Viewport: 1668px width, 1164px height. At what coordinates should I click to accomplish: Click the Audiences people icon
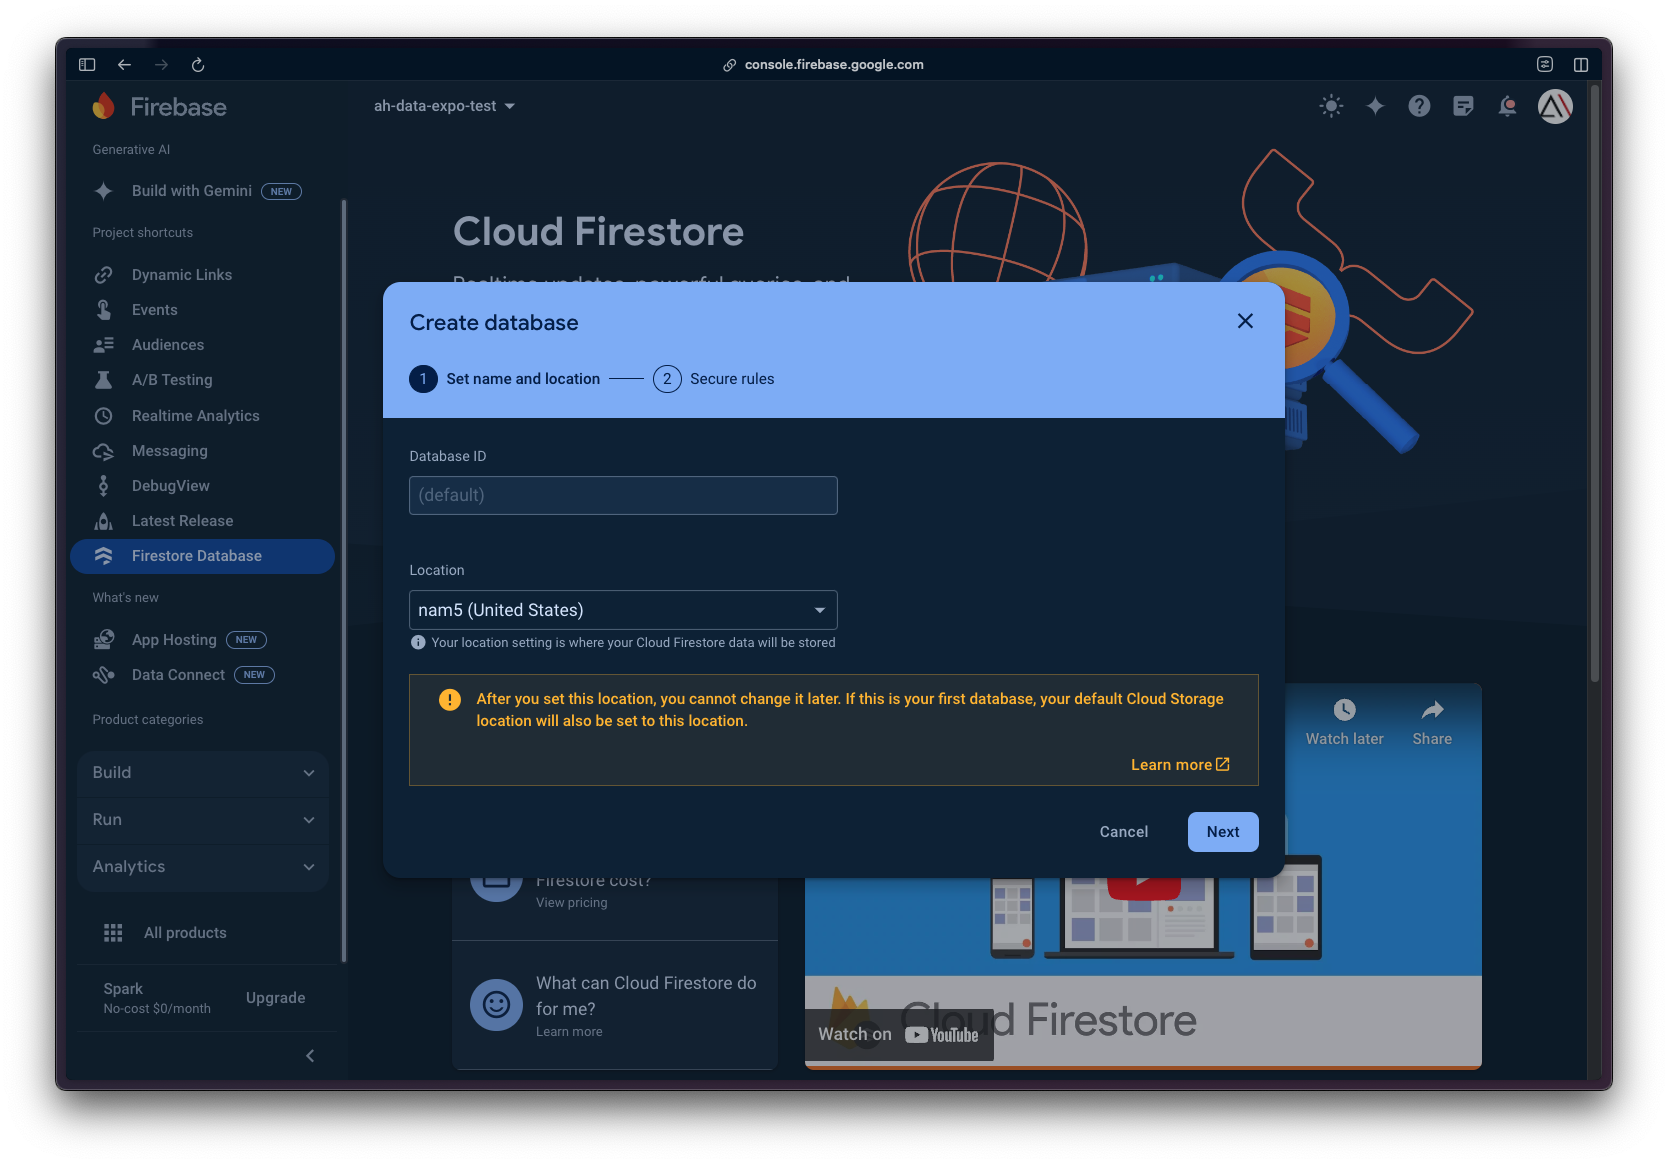[103, 345]
